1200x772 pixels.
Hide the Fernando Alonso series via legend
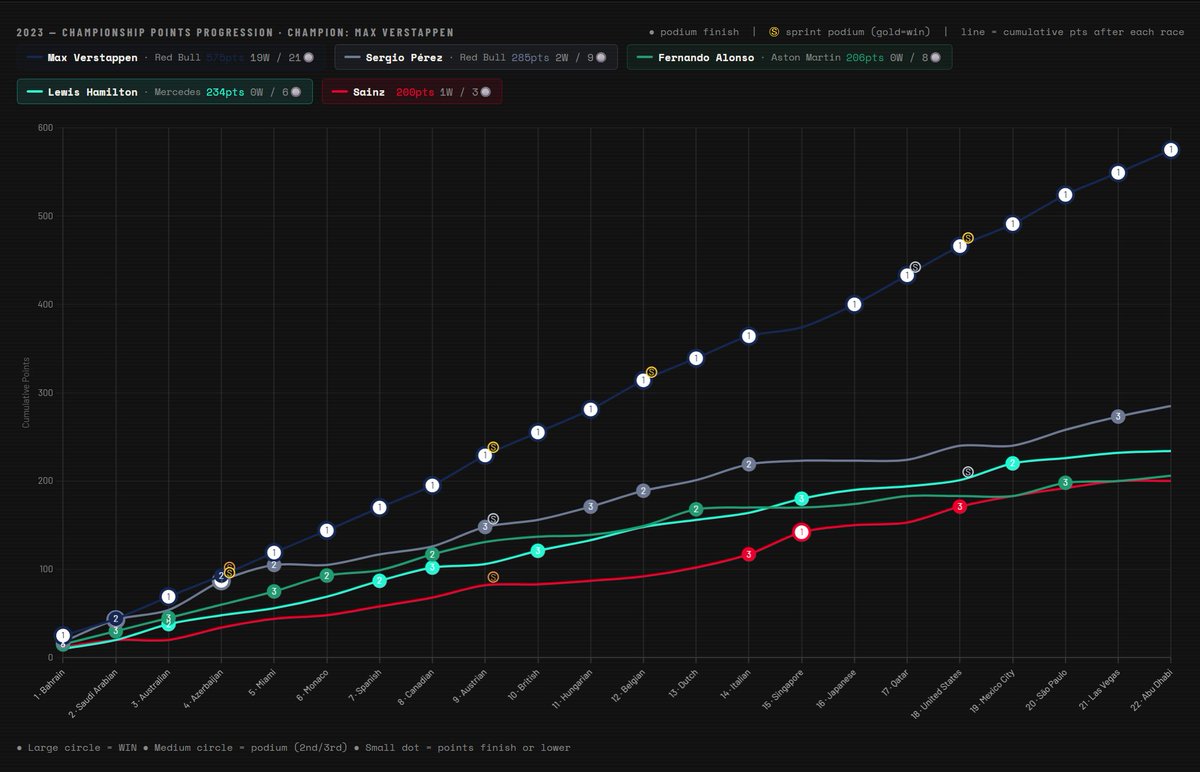tap(790, 58)
